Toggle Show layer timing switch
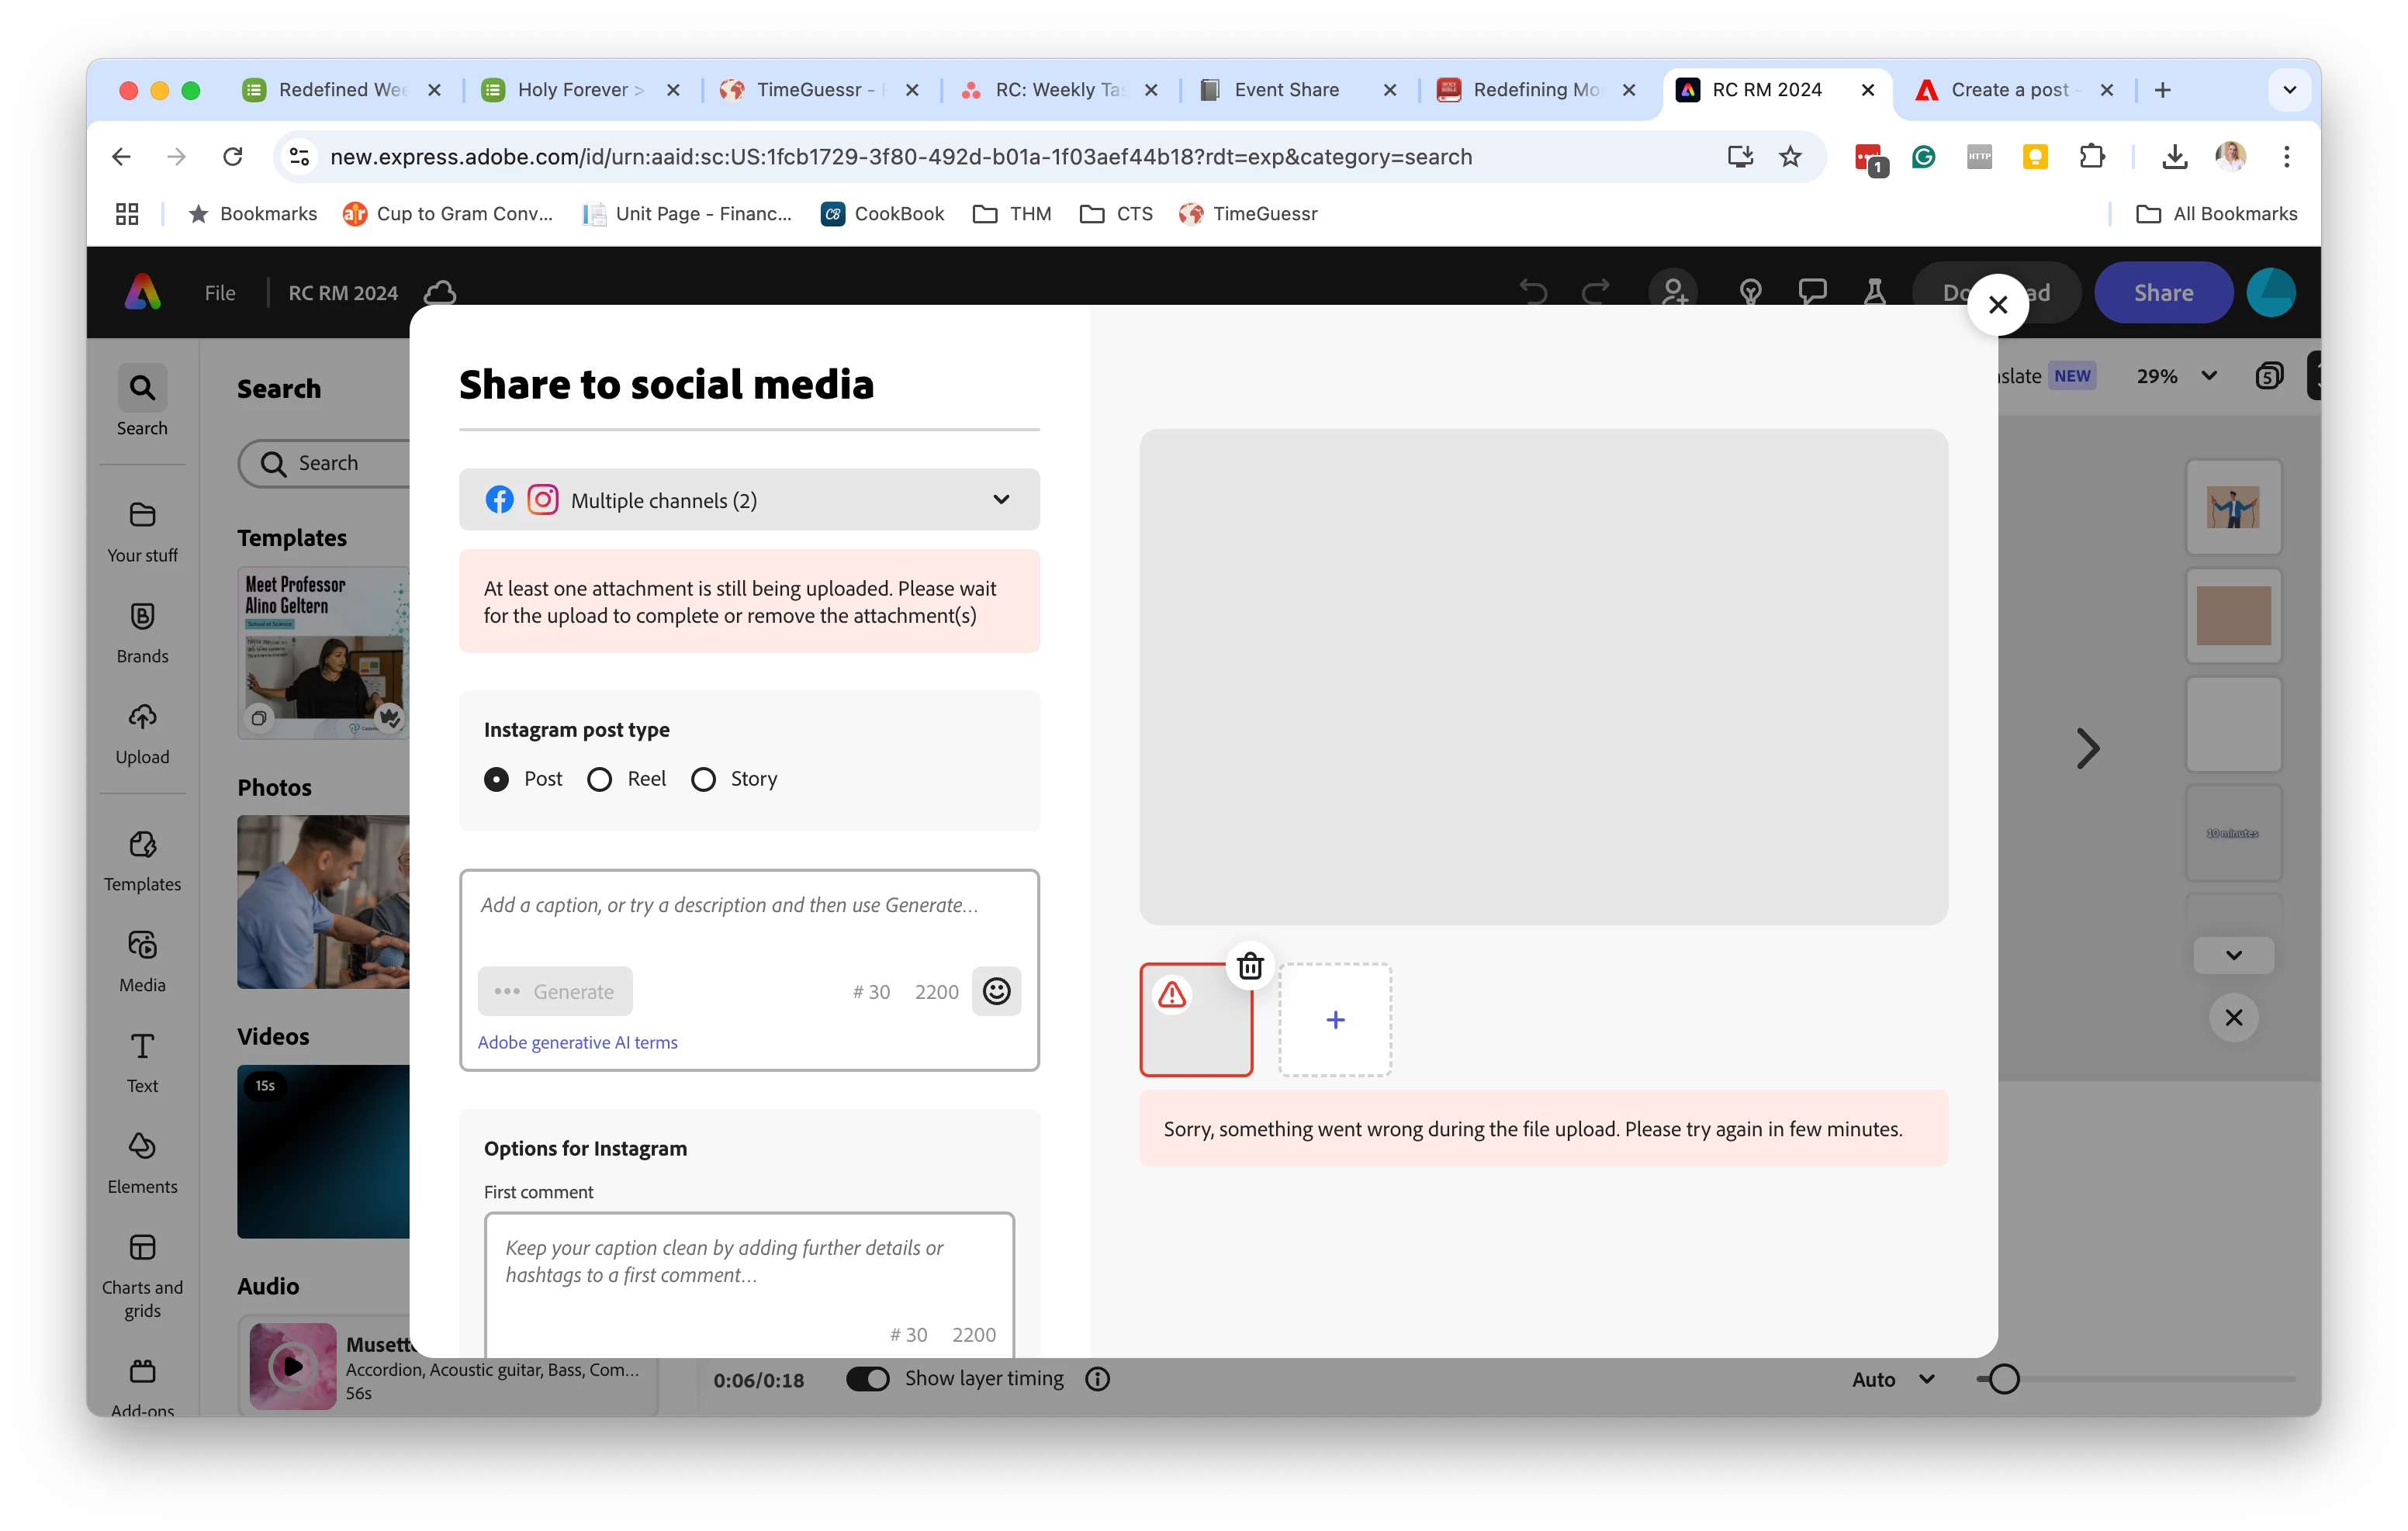This screenshot has height=1531, width=2408. [x=867, y=1379]
